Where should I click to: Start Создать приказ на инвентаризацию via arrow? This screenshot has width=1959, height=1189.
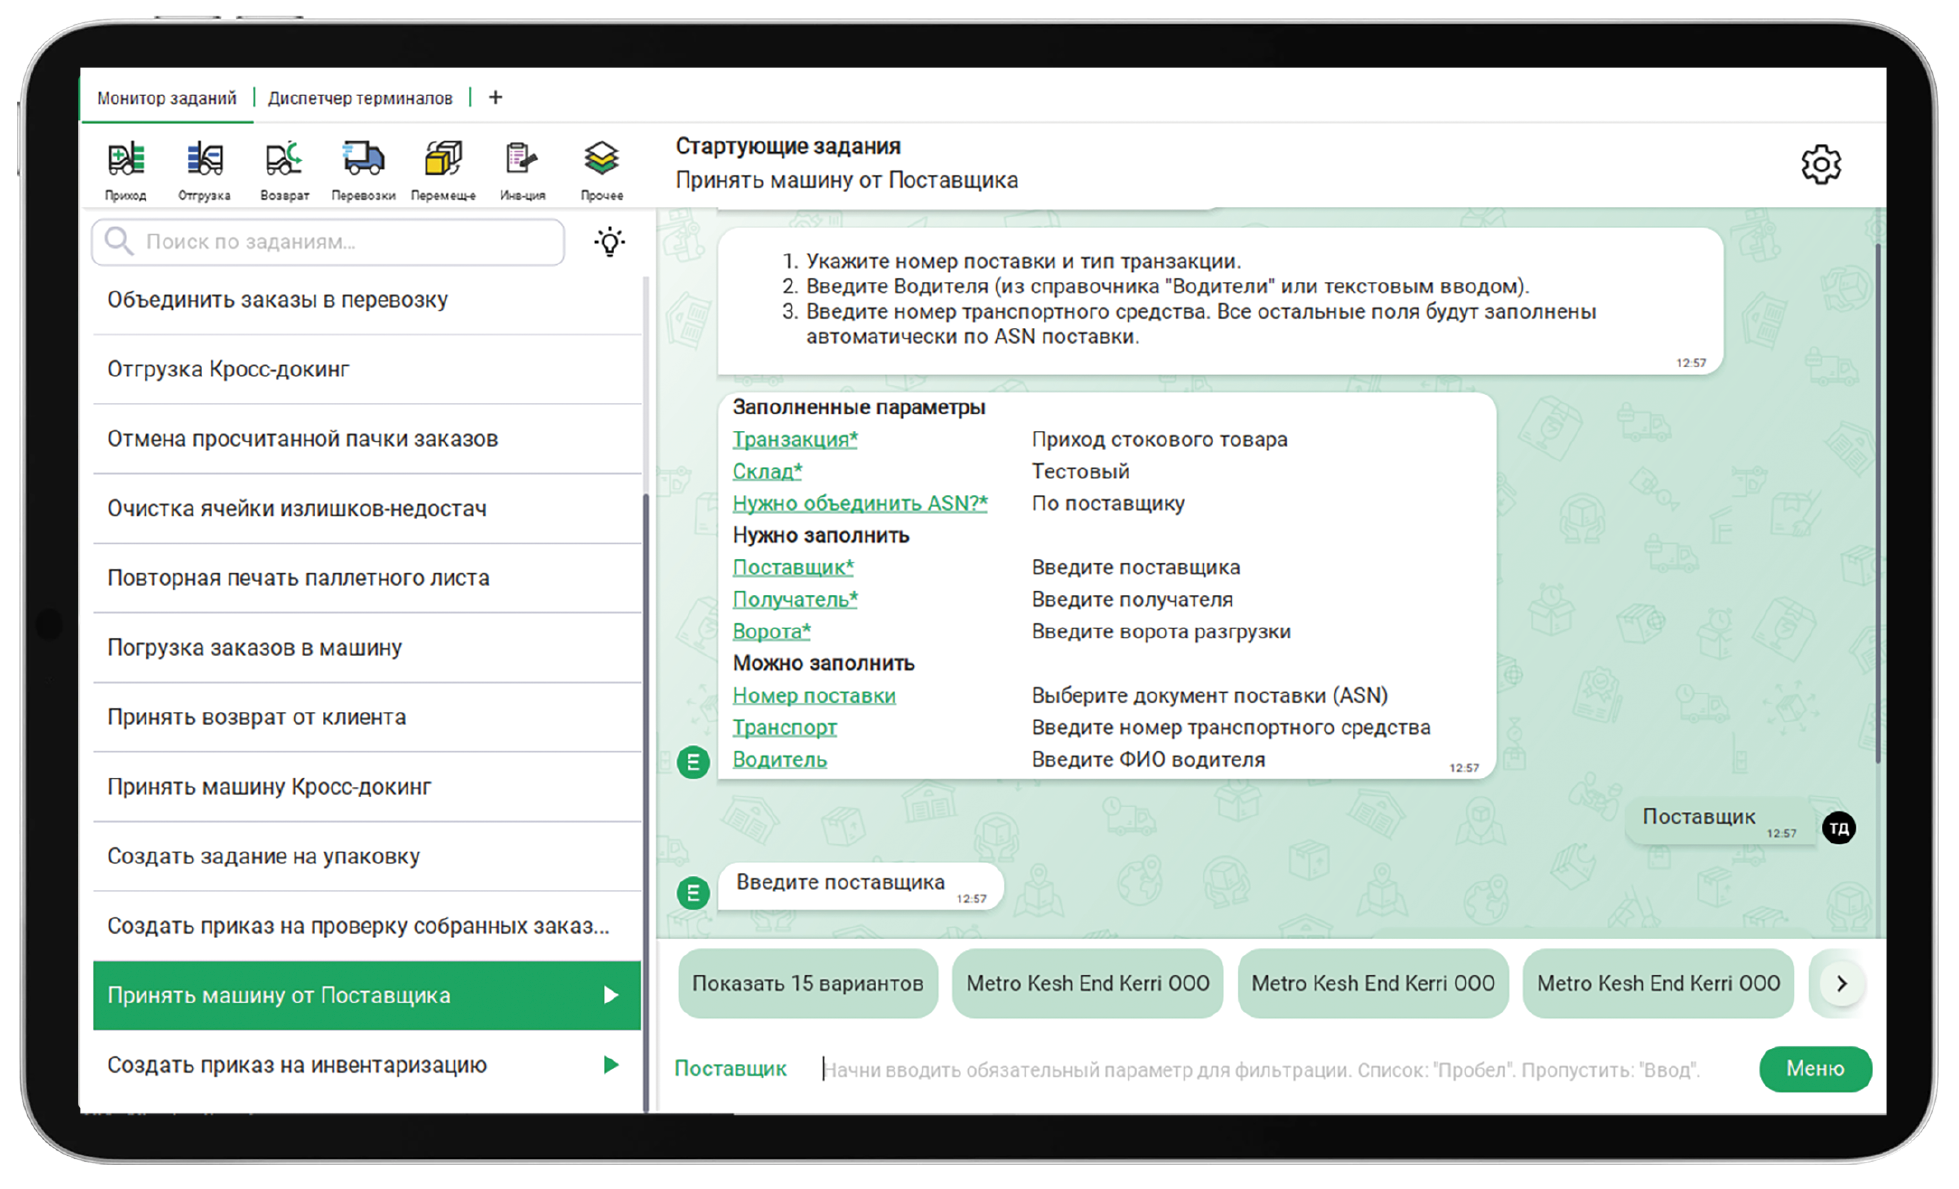(610, 1065)
